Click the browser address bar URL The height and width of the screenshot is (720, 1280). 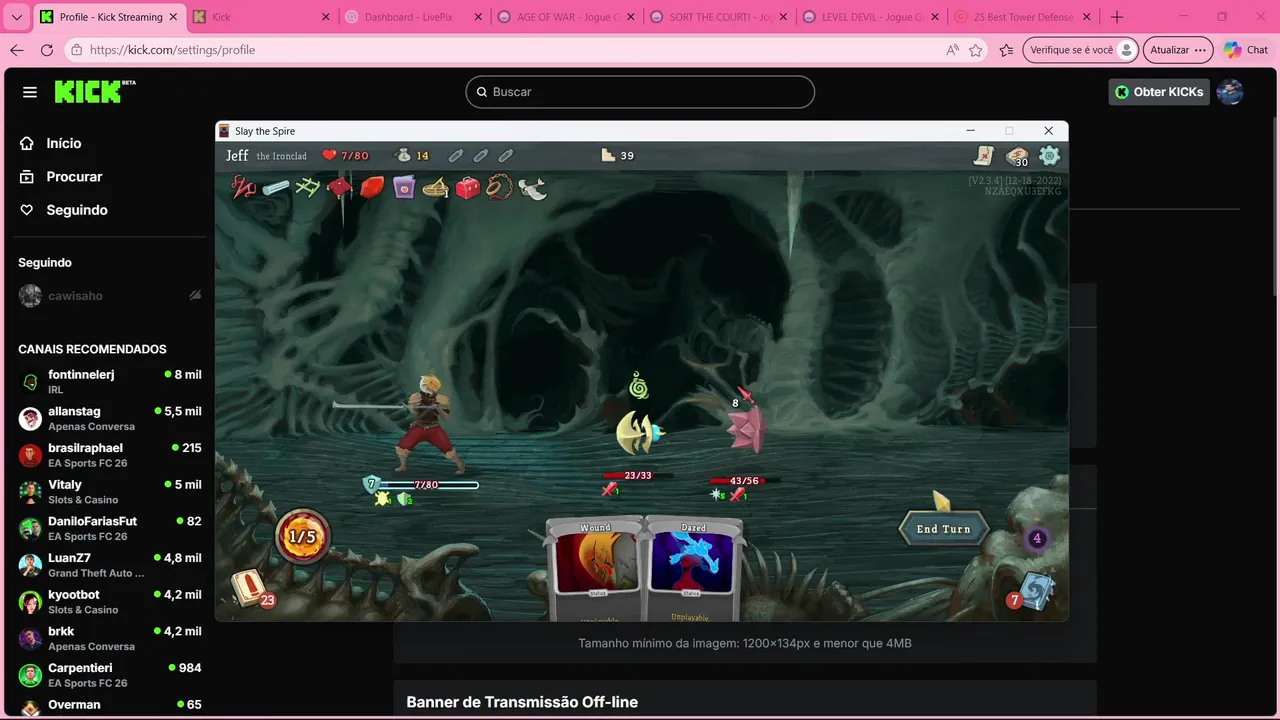point(172,50)
